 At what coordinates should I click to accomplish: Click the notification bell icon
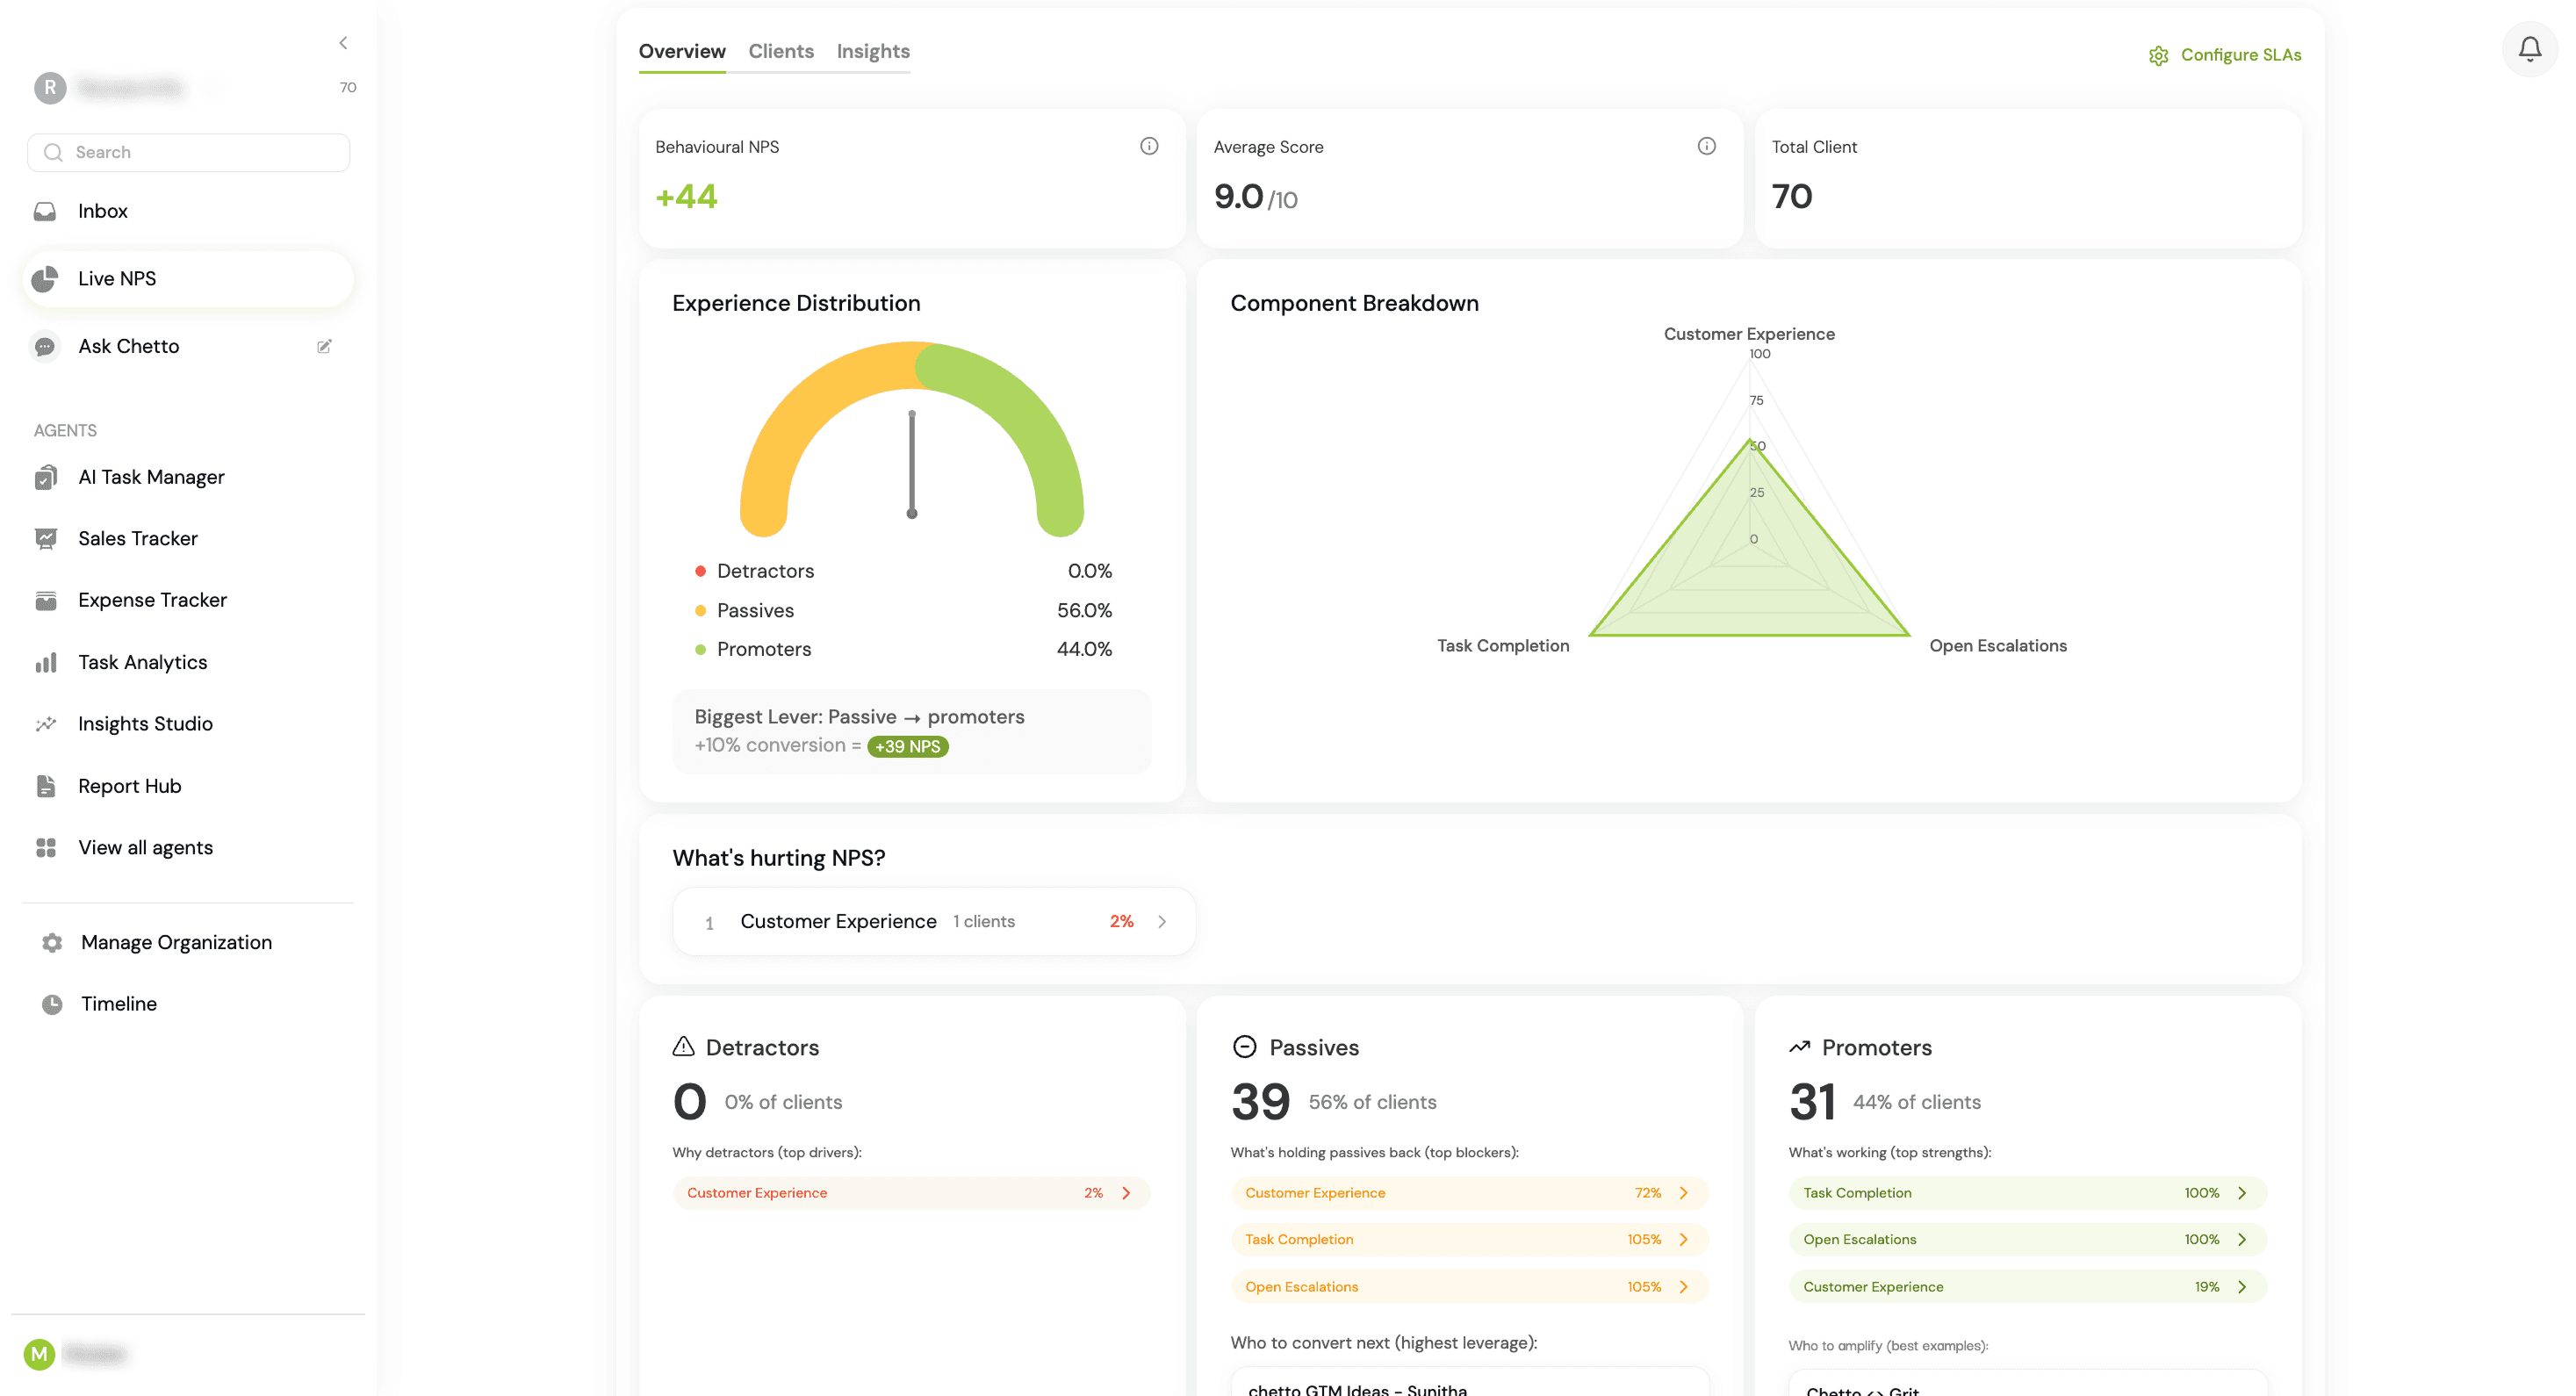click(x=2529, y=48)
